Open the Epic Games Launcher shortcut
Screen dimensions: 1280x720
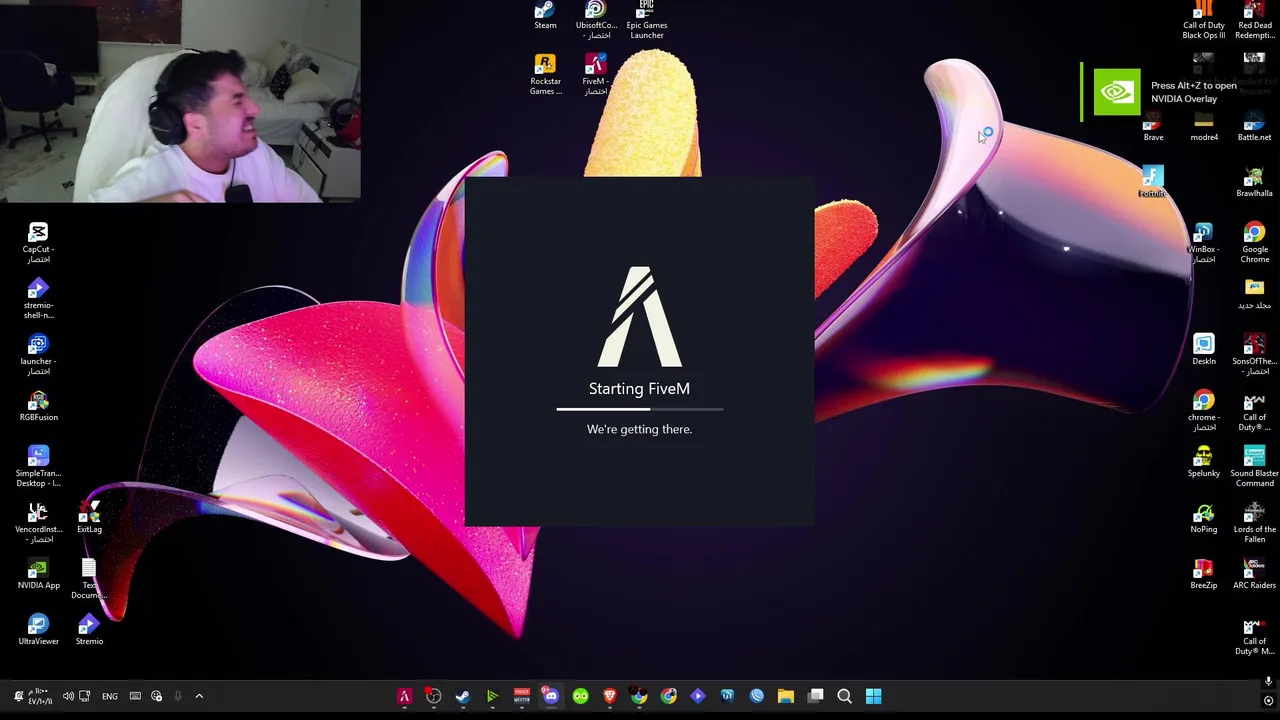tap(646, 20)
